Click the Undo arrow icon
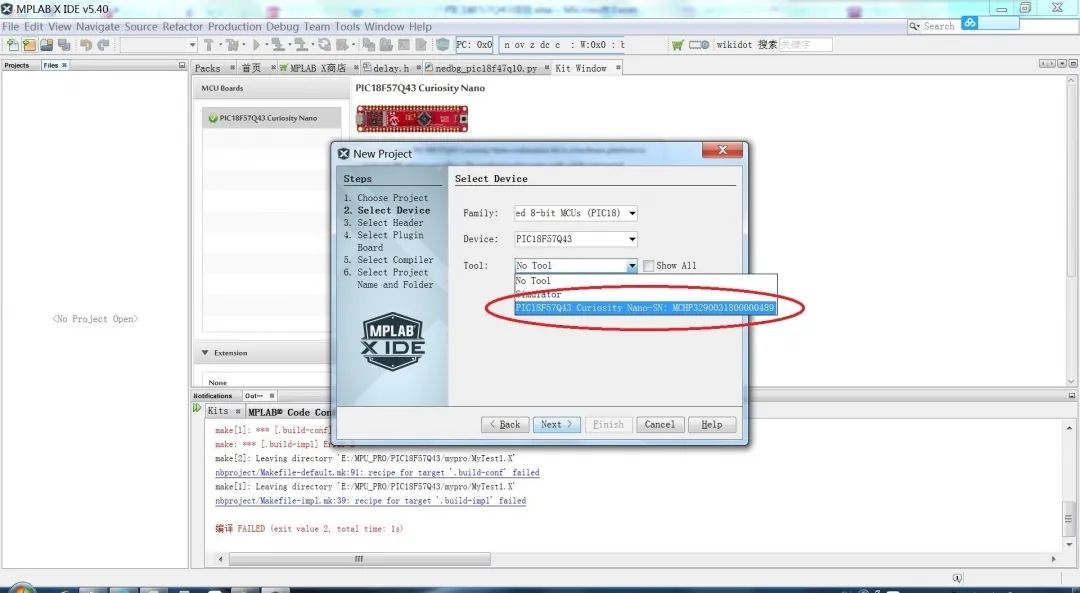 (x=86, y=45)
